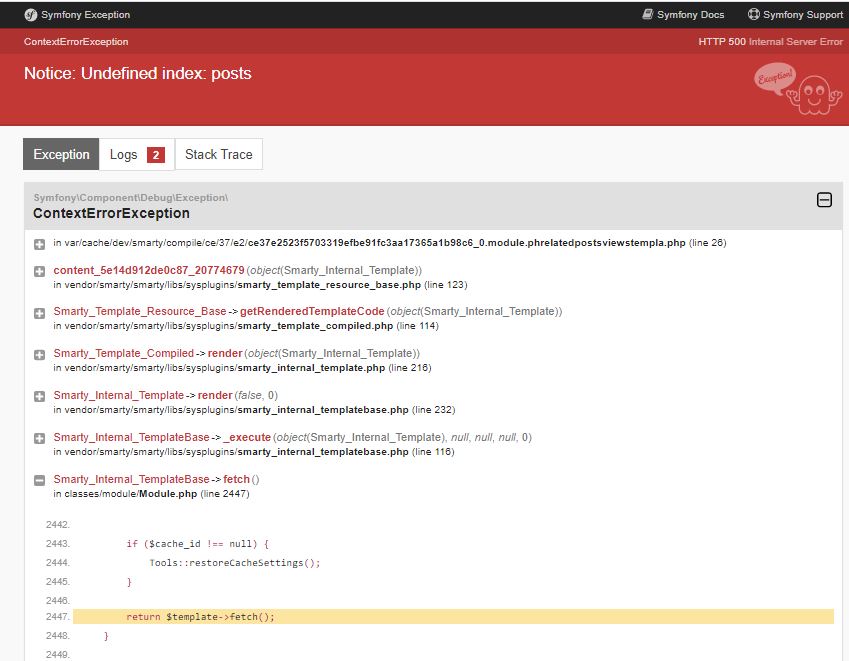Click the content_5e14d912de0c87_20774679 function name

point(149,270)
